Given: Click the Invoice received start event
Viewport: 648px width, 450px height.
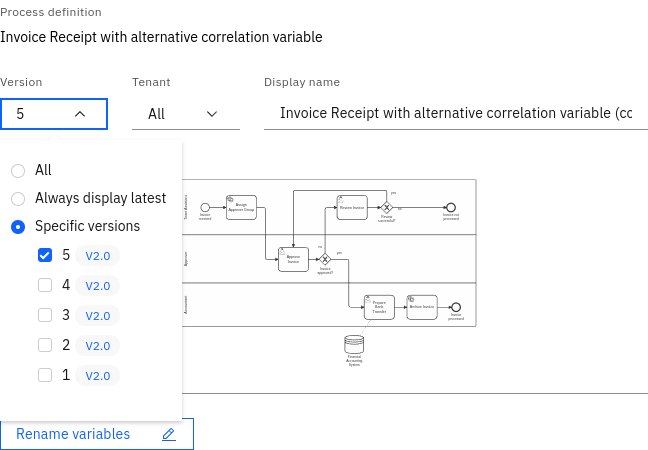Looking at the screenshot, I should [205, 208].
